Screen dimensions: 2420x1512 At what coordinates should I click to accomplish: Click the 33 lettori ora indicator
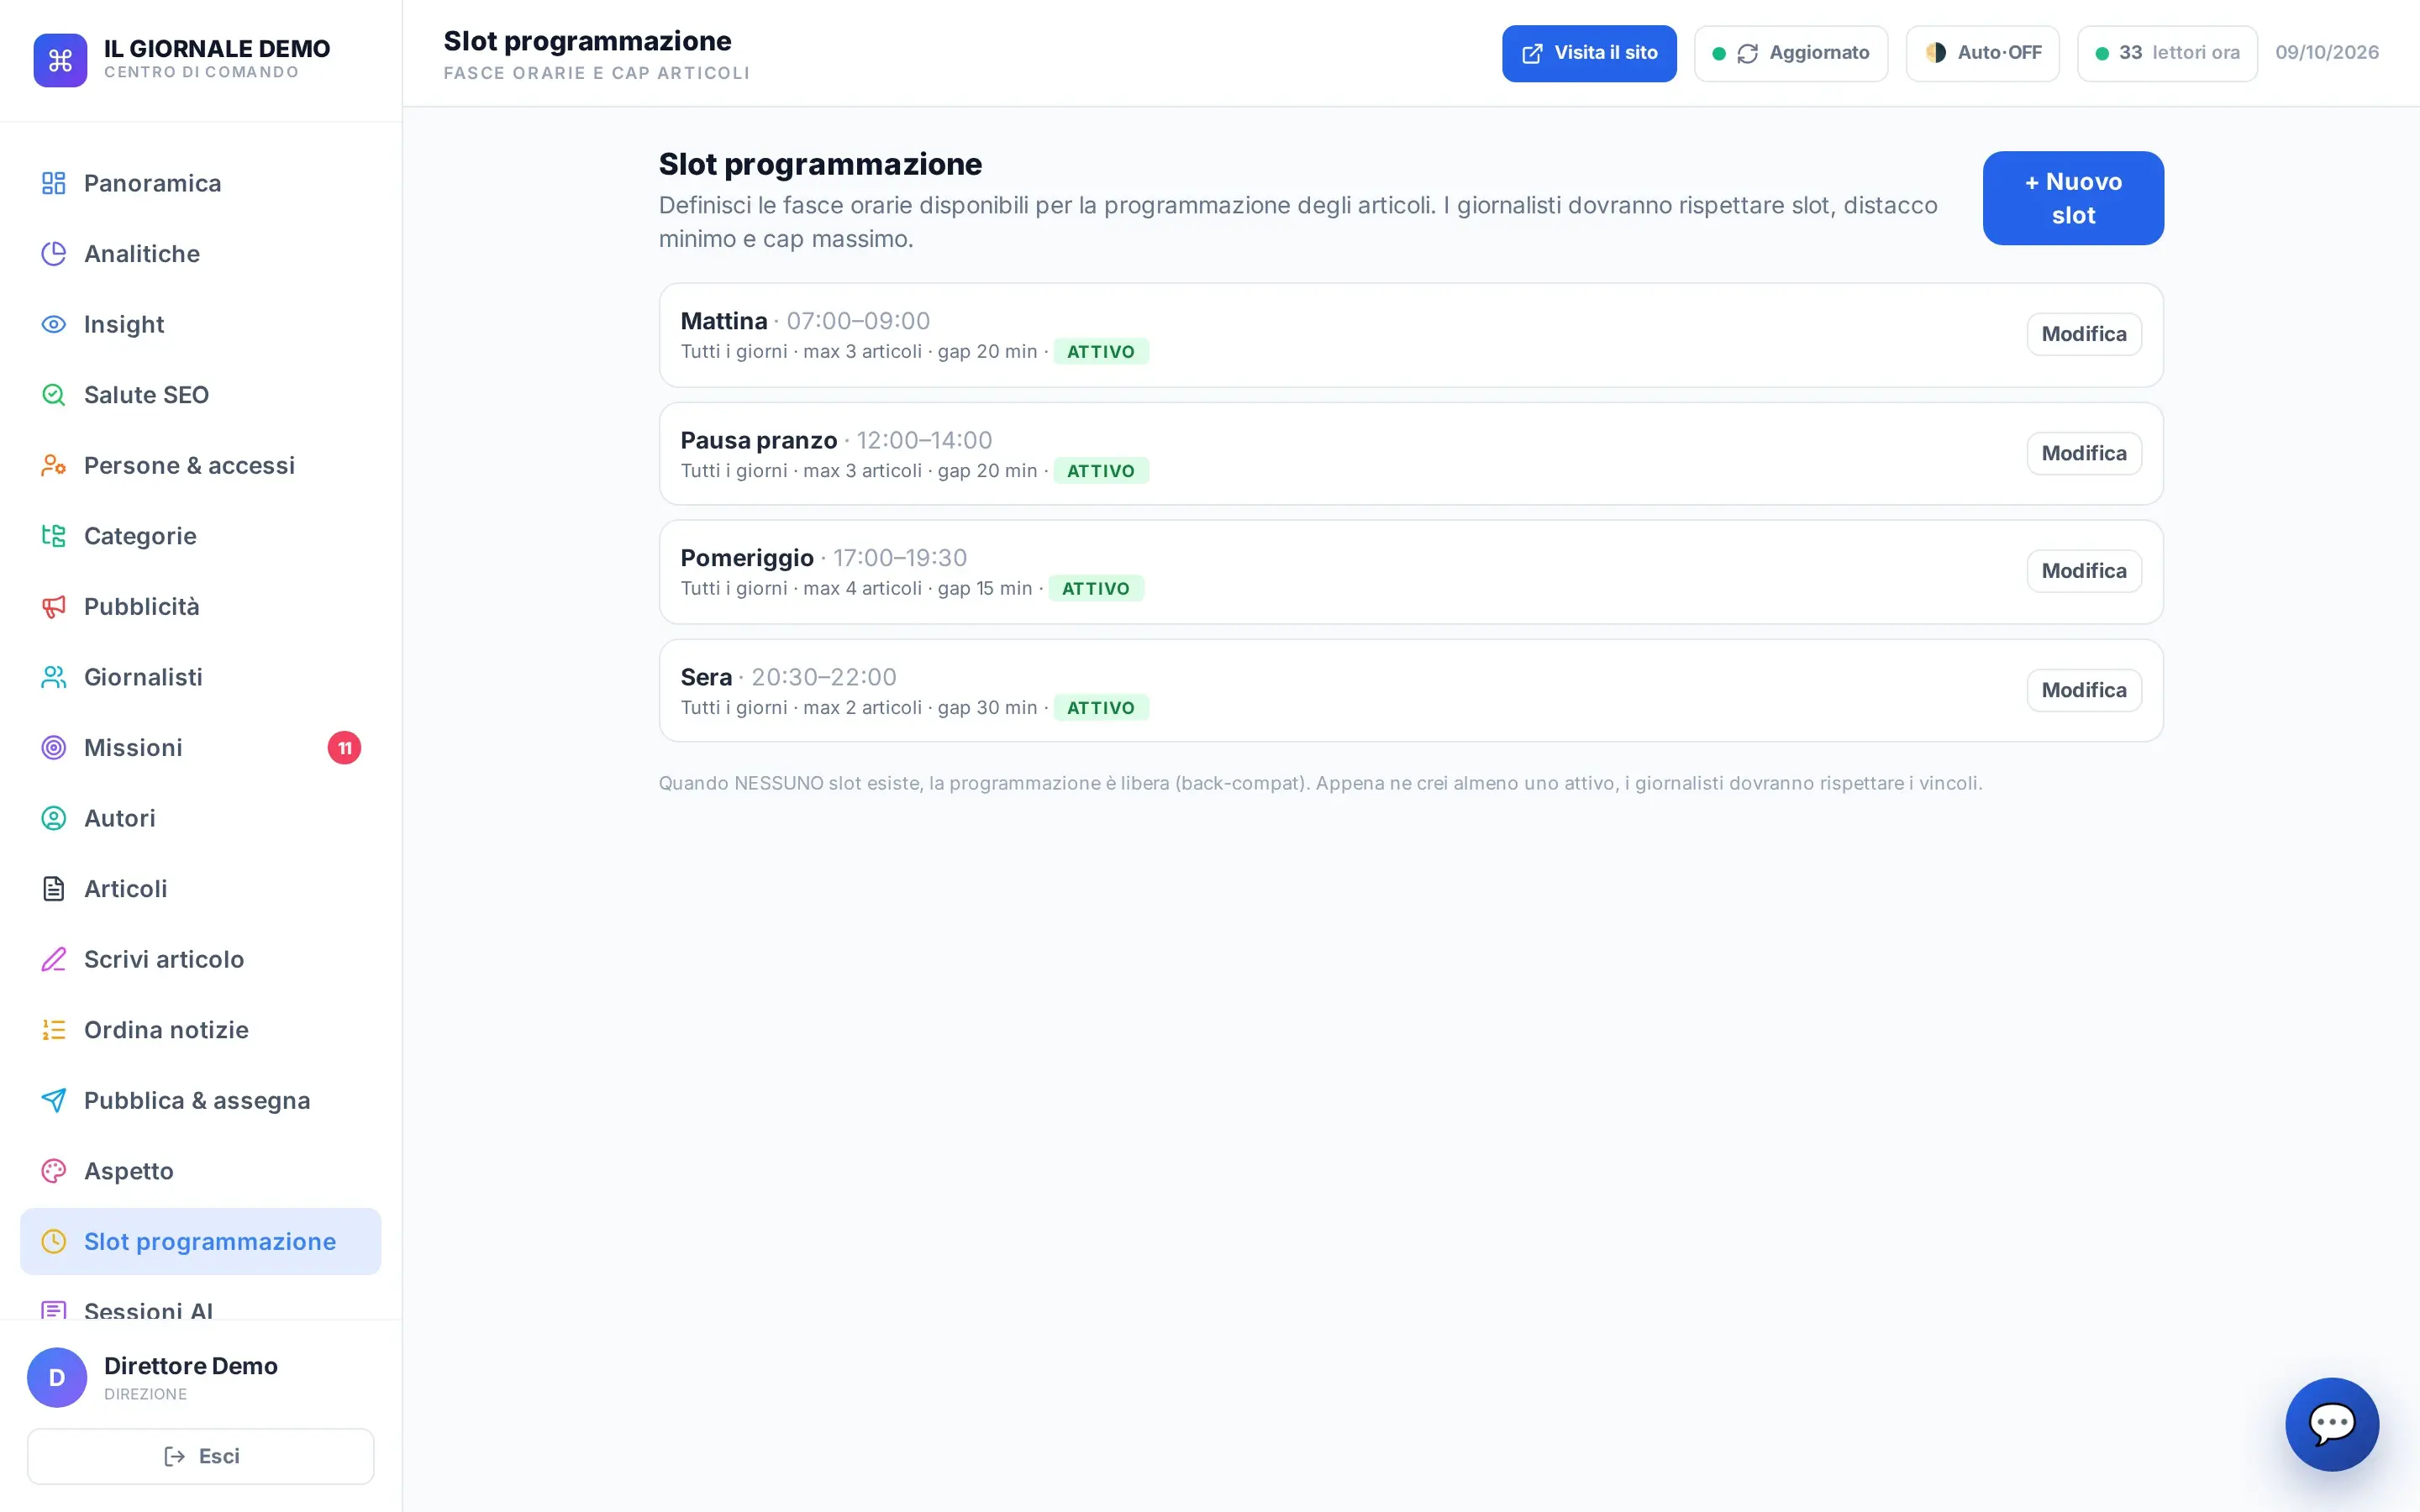[2167, 53]
